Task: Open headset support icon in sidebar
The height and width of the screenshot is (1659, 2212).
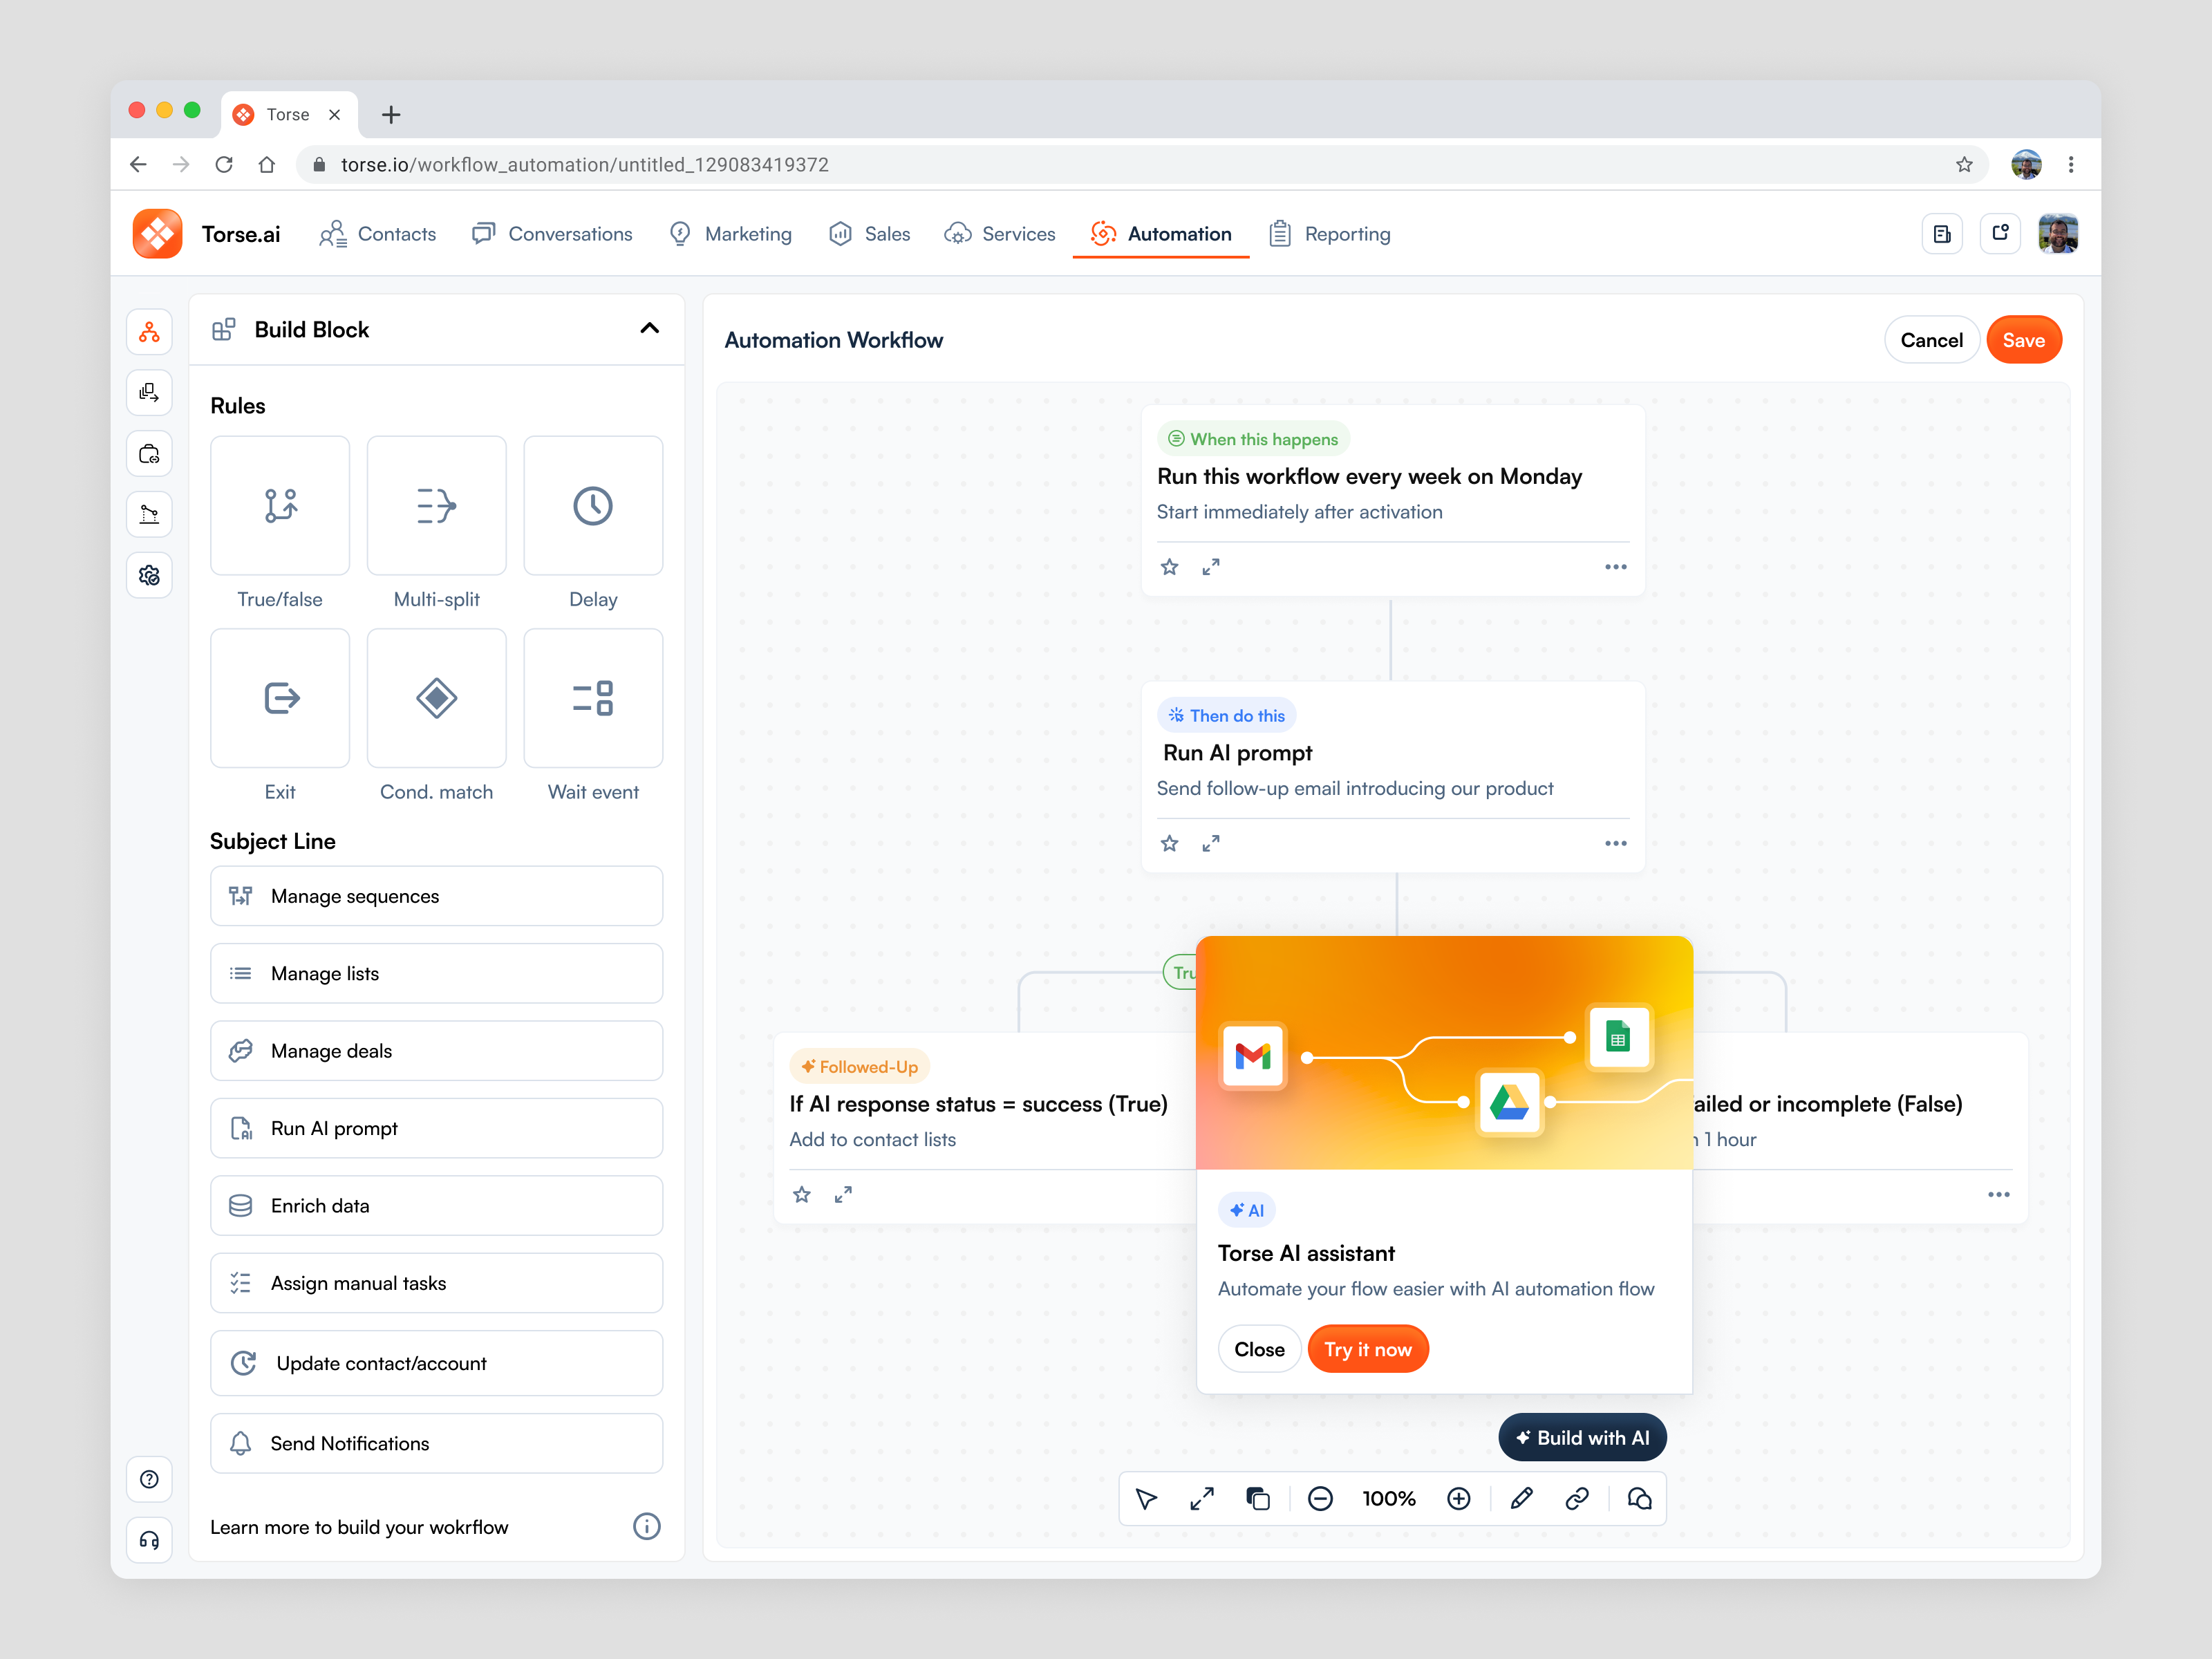Action: click(x=149, y=1540)
